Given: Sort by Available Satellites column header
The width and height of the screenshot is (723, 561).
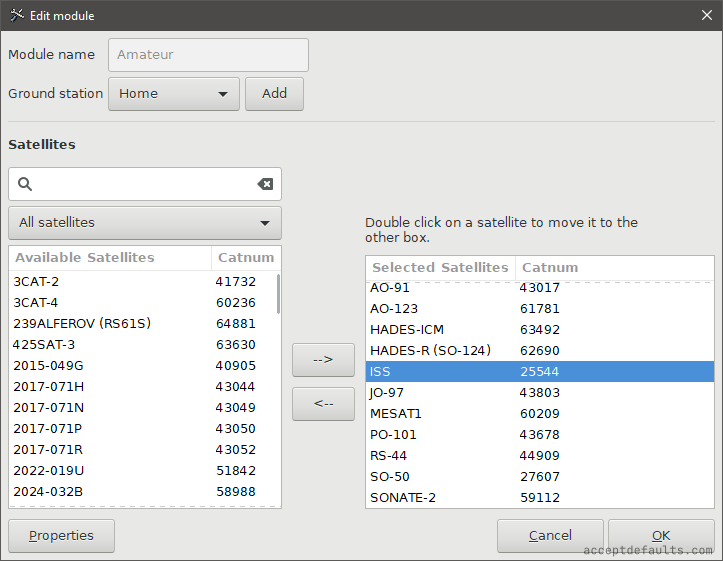Looking at the screenshot, I should point(110,258).
